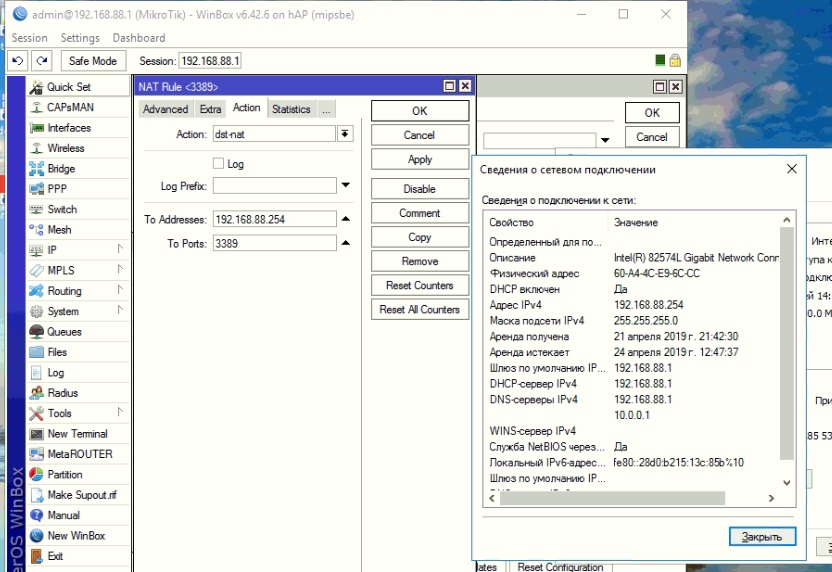Expand the Routing submenu in sidebar
The image size is (832, 572).
click(x=120, y=290)
